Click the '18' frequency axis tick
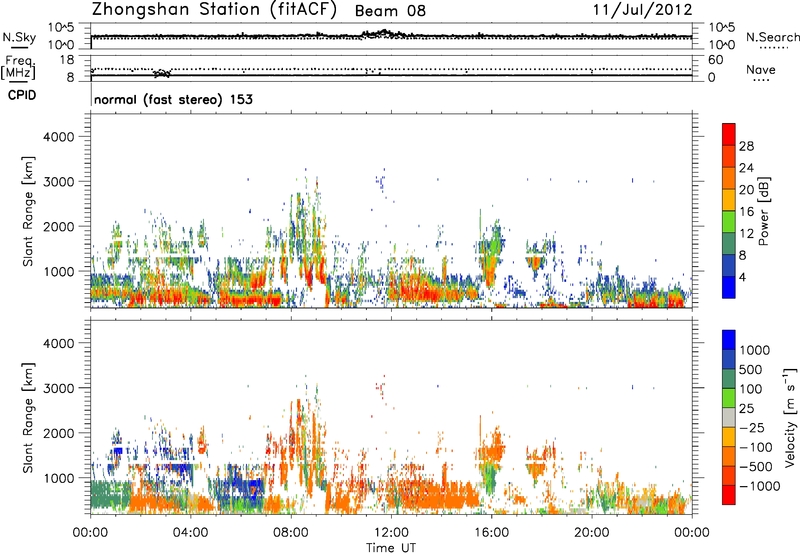Viewport: 800px width, 554px height. click(x=67, y=60)
